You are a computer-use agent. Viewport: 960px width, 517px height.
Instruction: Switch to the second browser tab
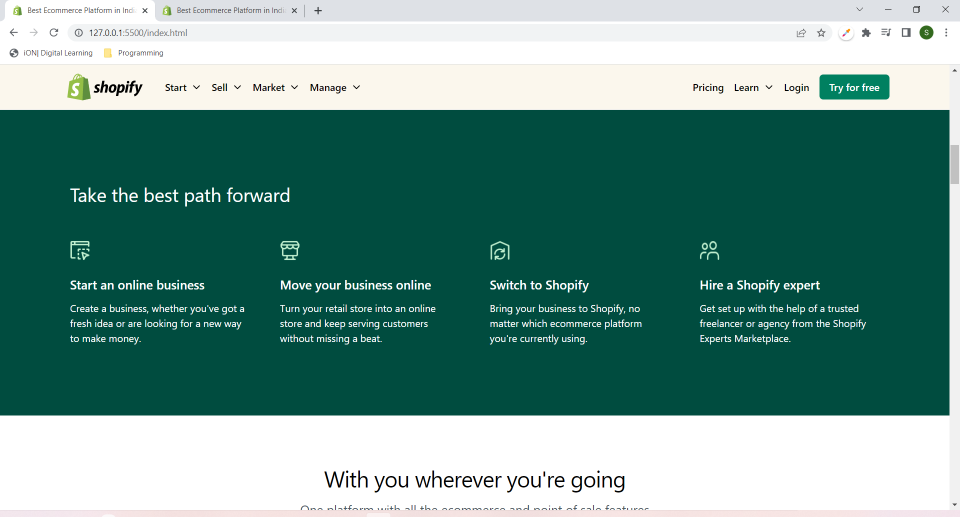click(x=230, y=10)
